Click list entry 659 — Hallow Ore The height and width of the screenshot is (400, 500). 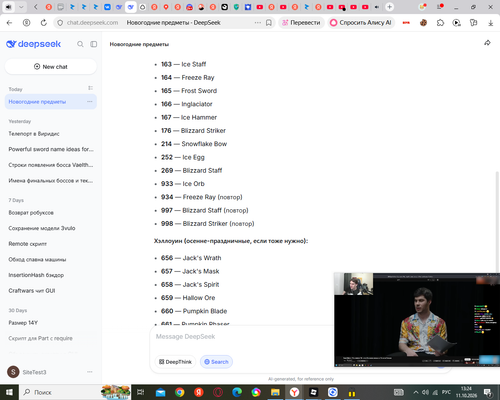pyautogui.click(x=188, y=298)
